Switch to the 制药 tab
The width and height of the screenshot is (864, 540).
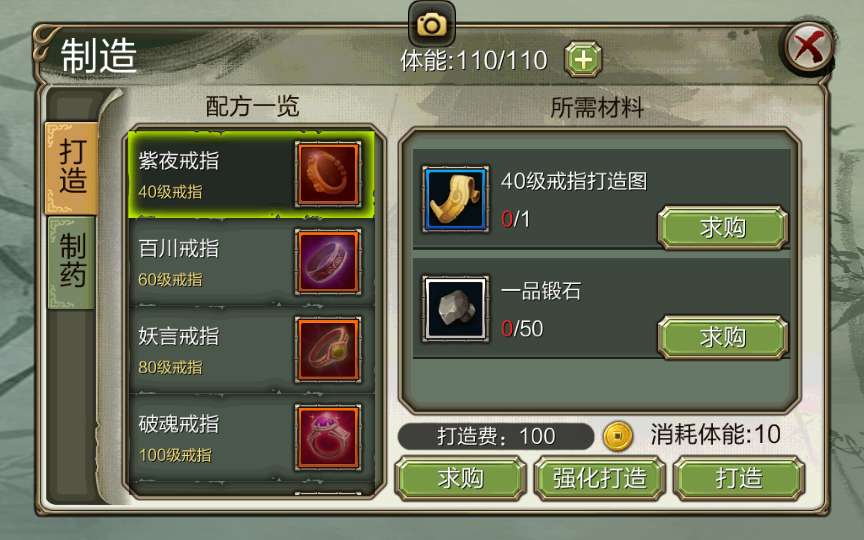pos(72,262)
